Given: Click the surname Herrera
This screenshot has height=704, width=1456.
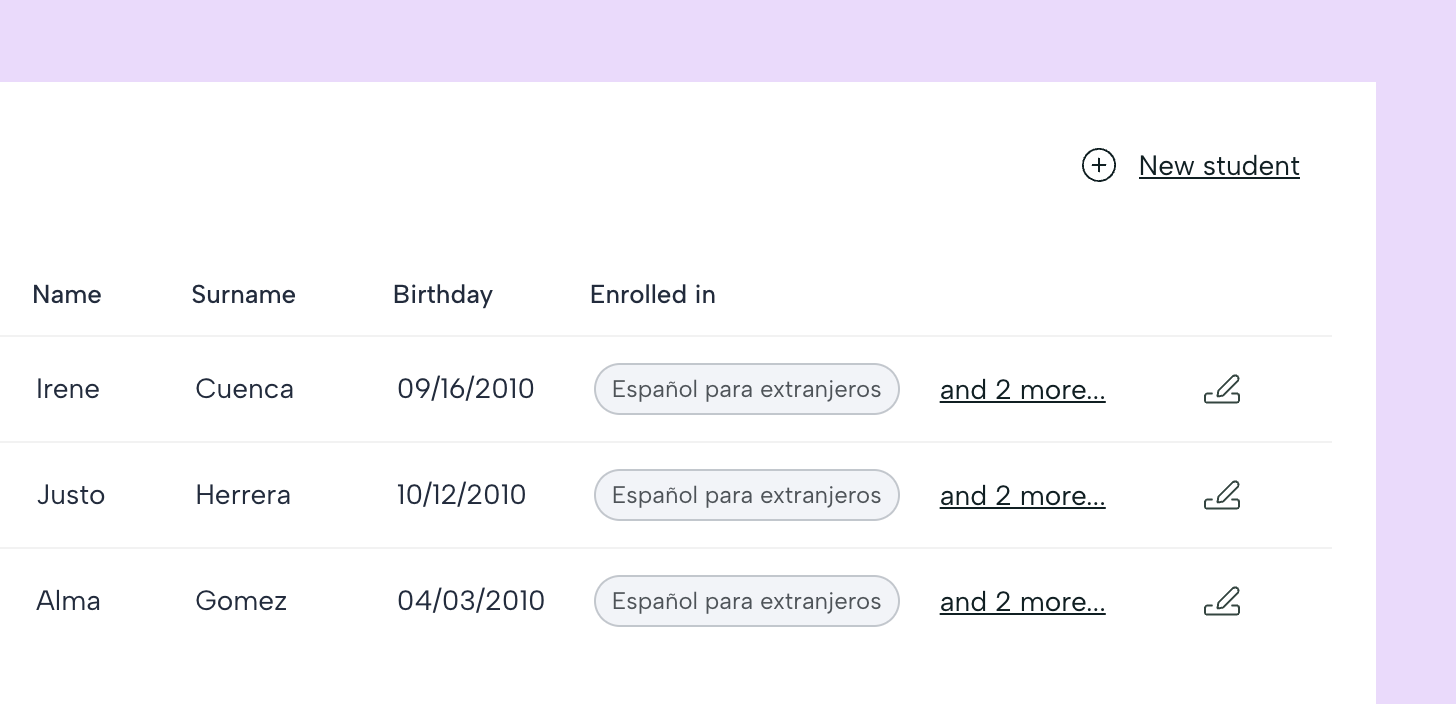Looking at the screenshot, I should [x=243, y=494].
